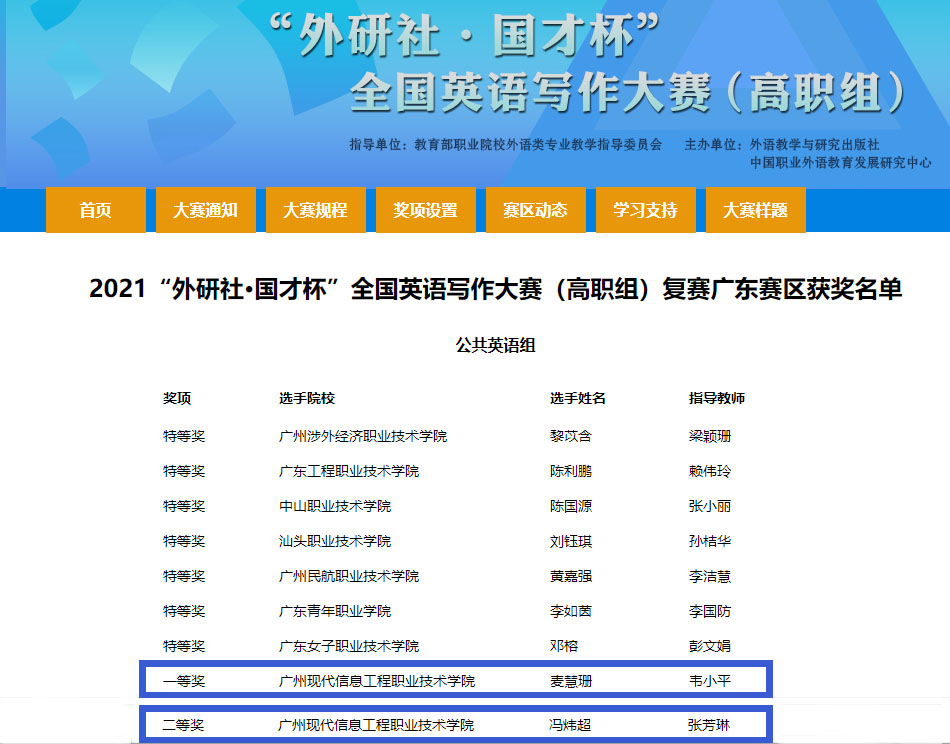Open the 奖项设置 menu item

pos(426,210)
